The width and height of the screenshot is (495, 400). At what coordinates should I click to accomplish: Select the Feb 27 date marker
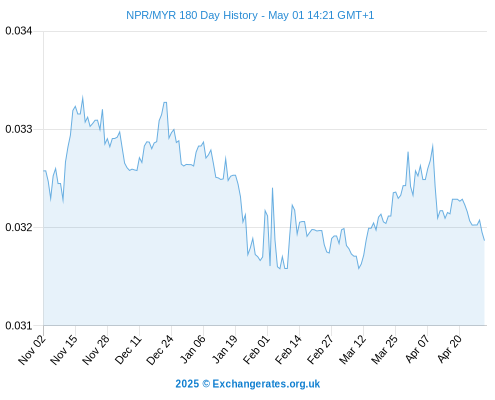click(x=320, y=350)
